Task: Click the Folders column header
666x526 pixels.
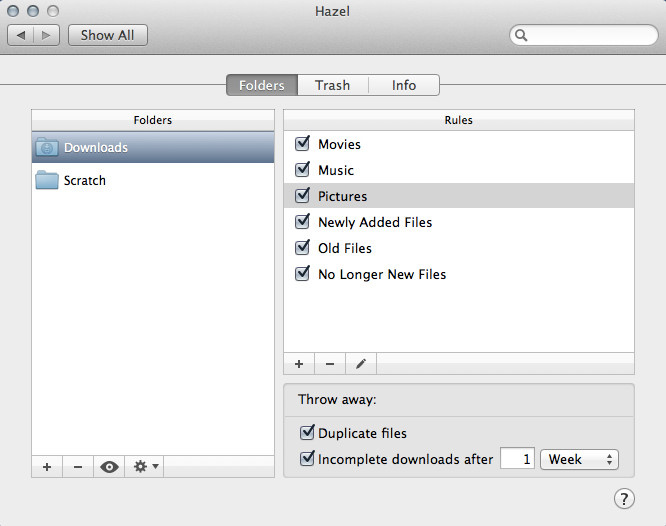Action: click(153, 120)
